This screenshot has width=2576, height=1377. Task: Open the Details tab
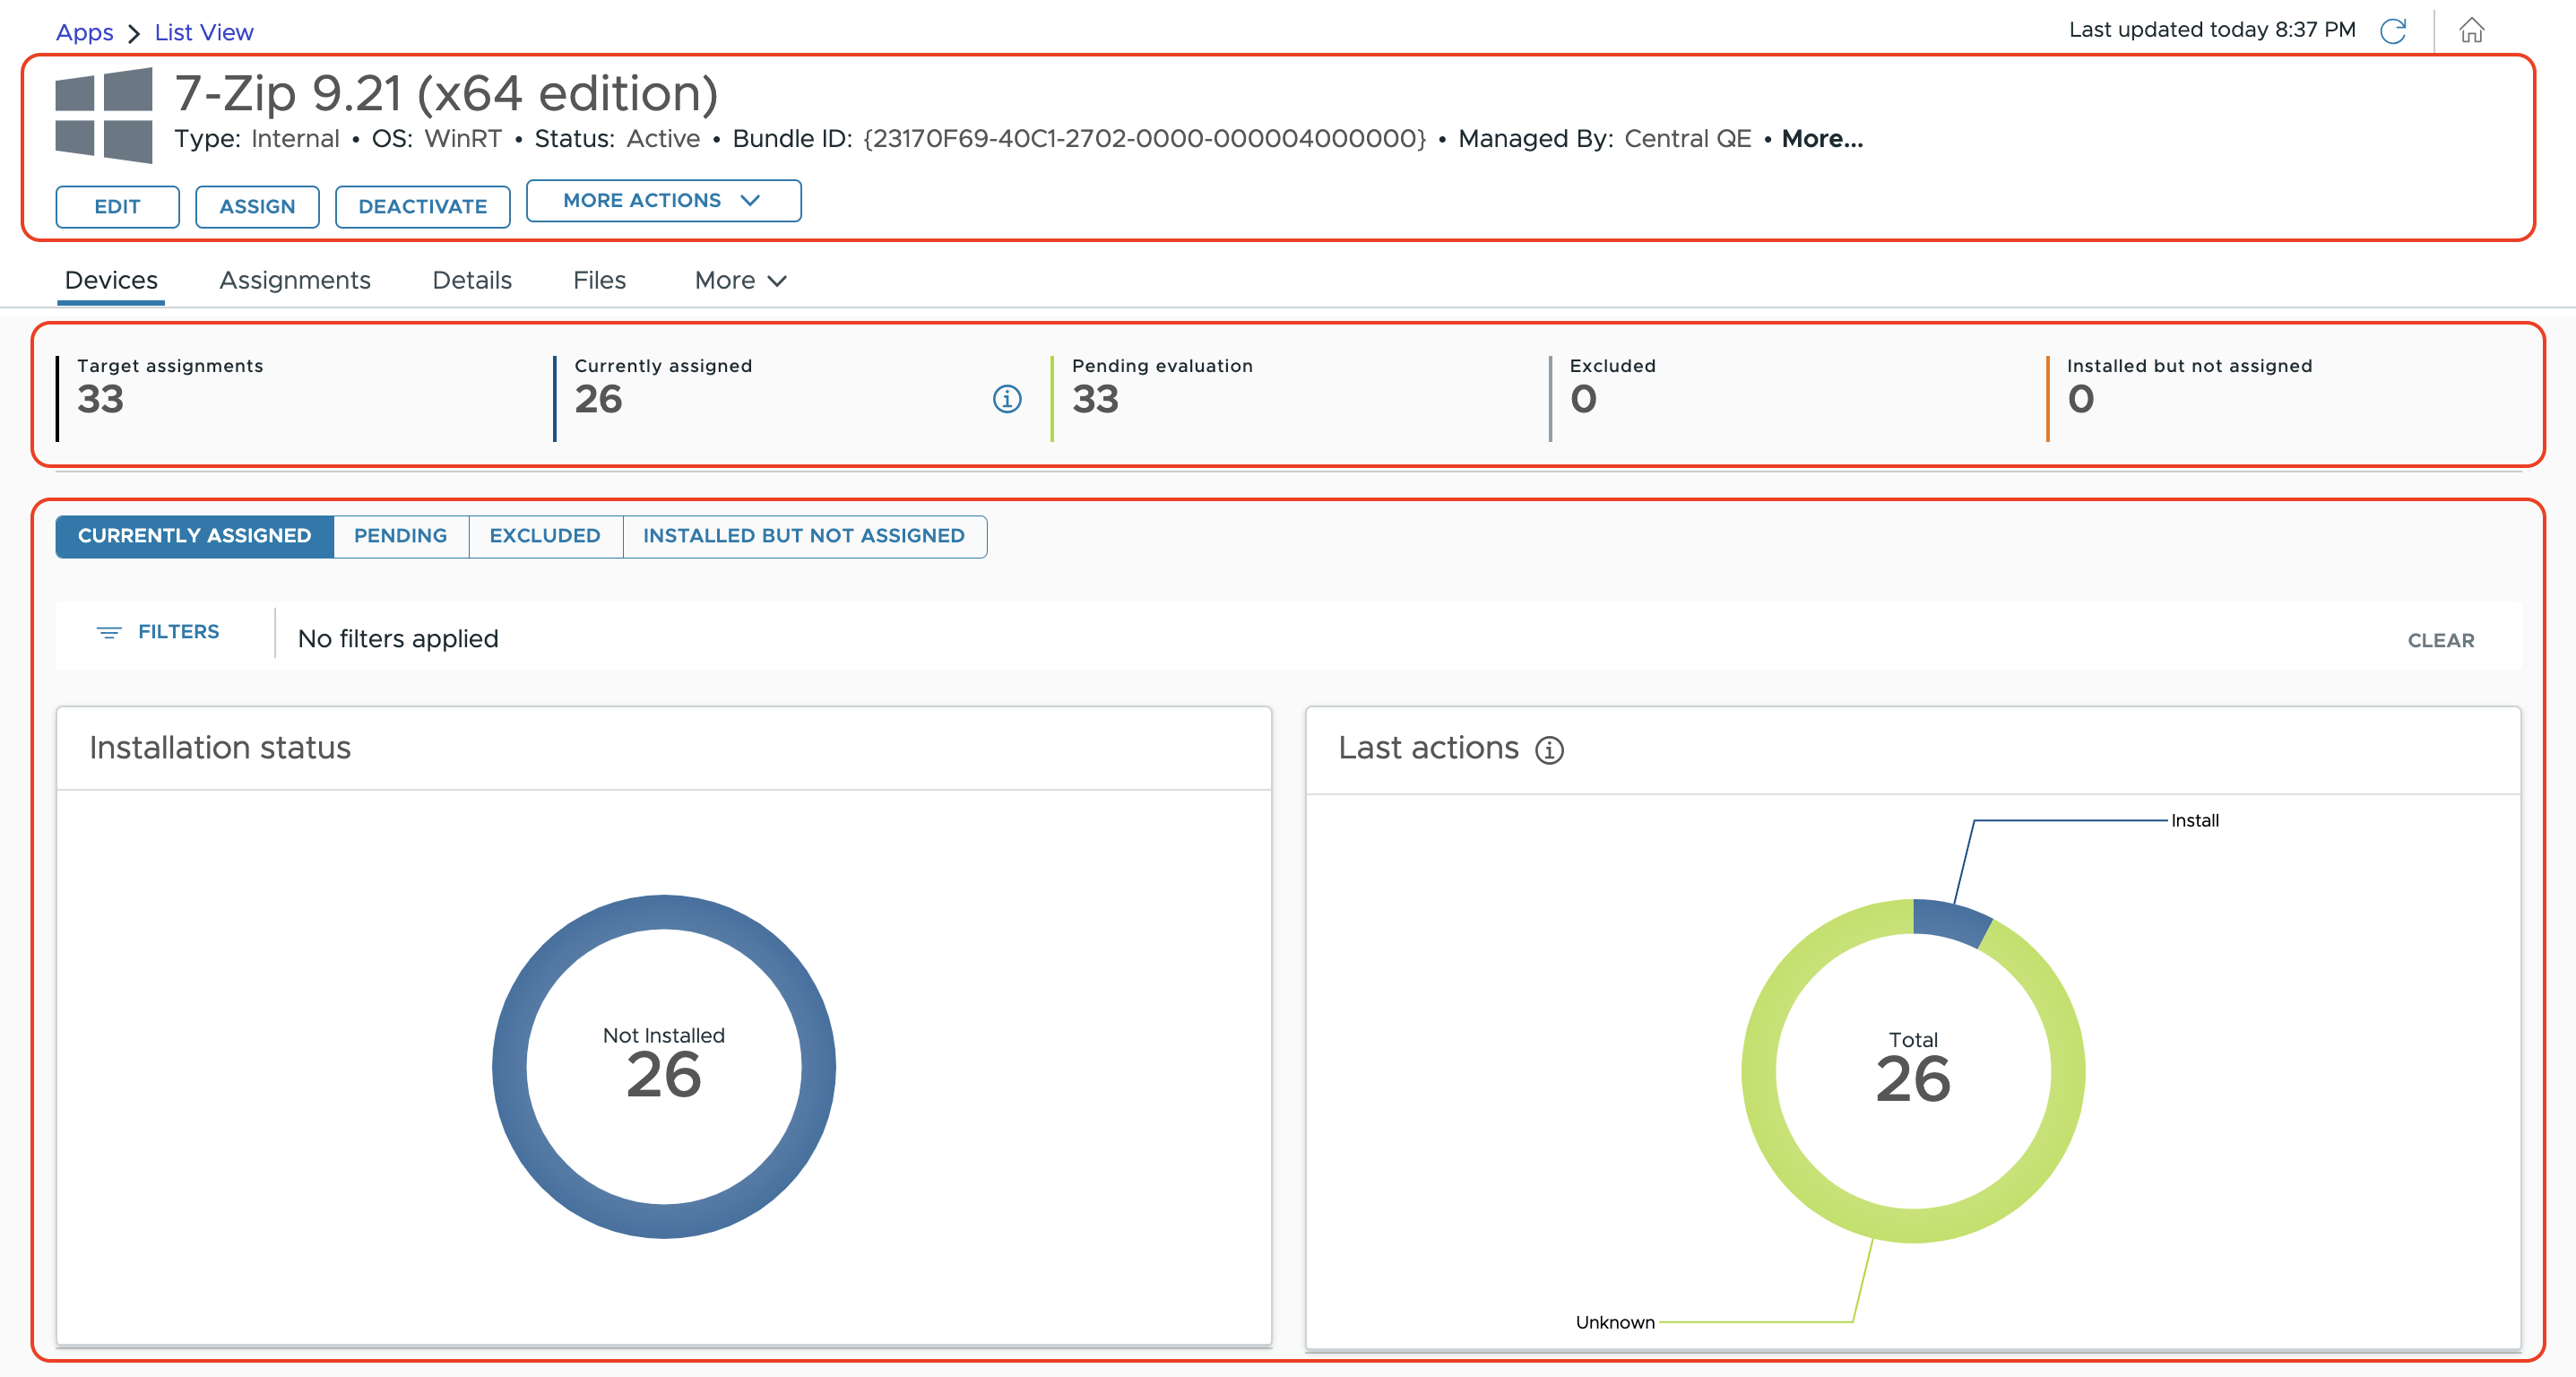coord(472,281)
